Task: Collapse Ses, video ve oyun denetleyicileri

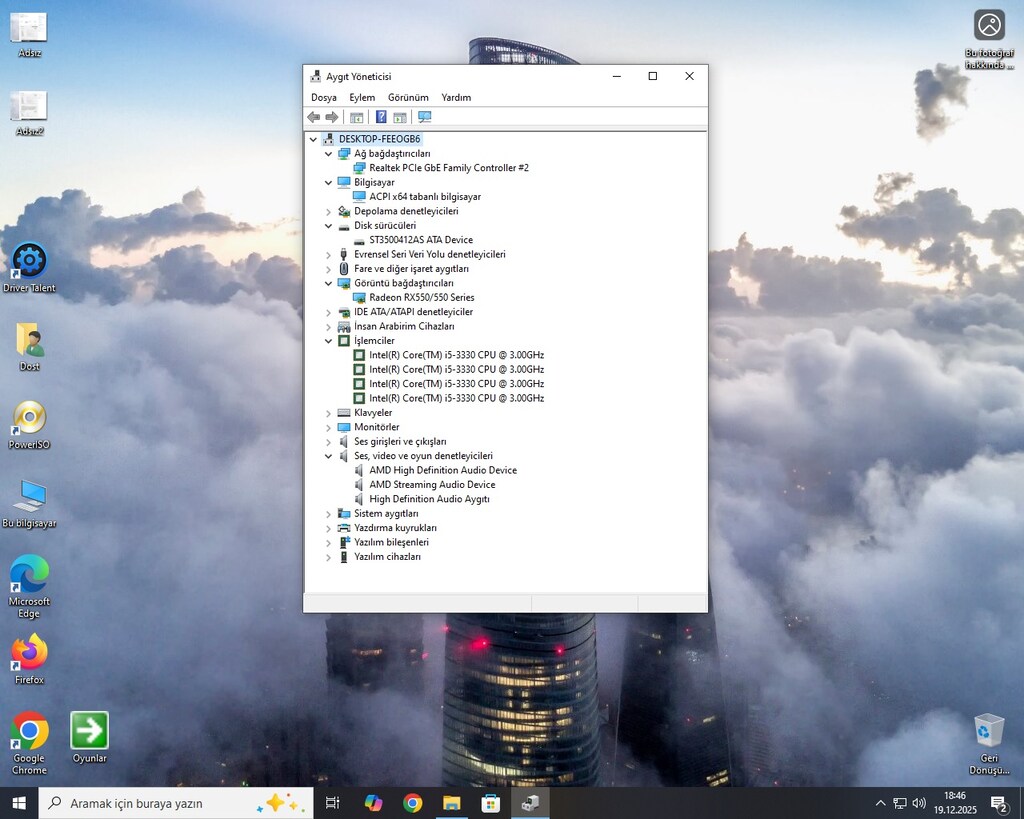Action: click(x=328, y=456)
